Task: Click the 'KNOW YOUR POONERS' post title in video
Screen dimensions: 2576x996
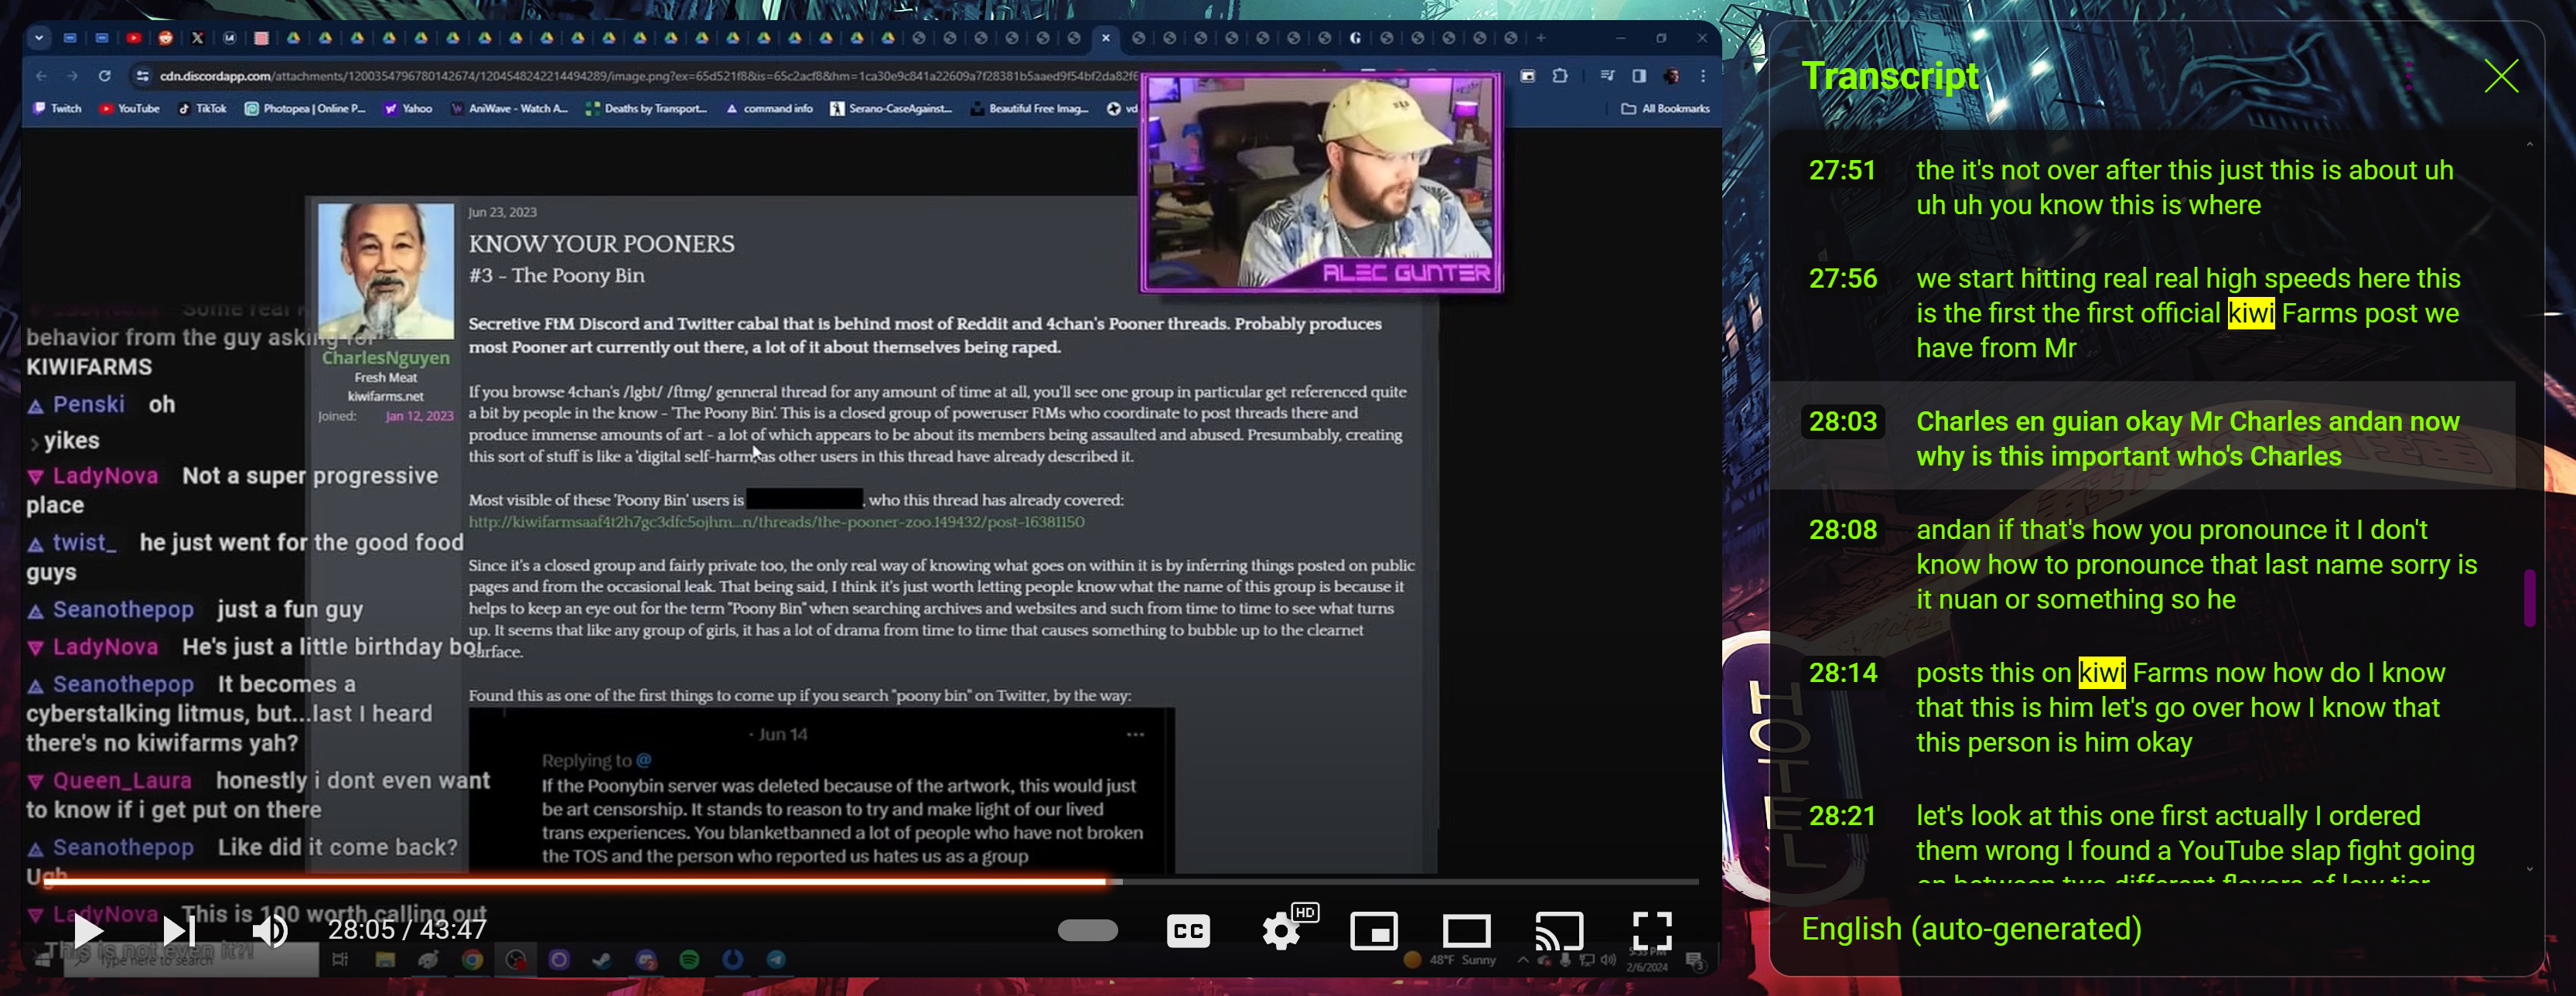Action: (601, 243)
